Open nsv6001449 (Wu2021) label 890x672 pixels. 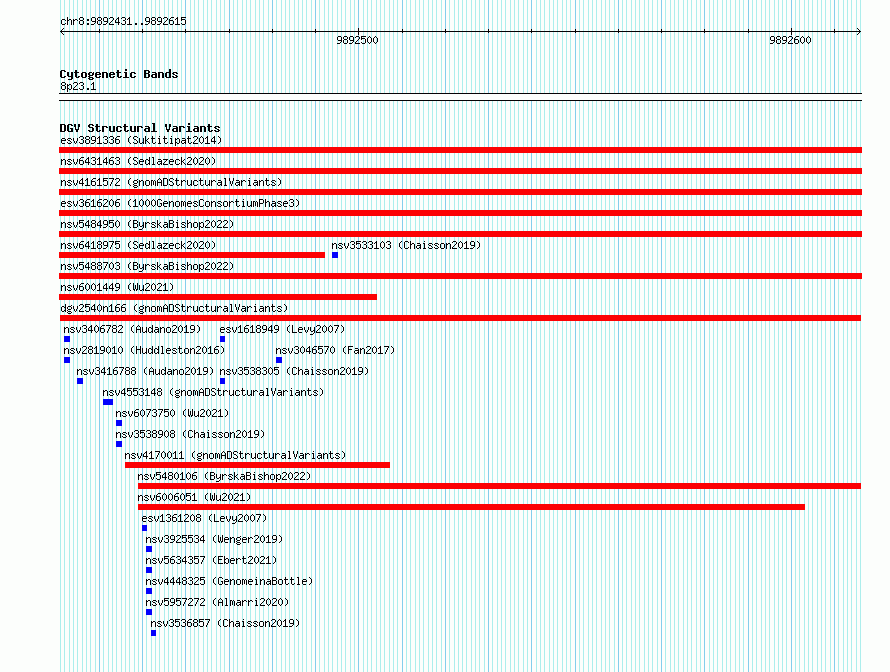click(x=117, y=287)
